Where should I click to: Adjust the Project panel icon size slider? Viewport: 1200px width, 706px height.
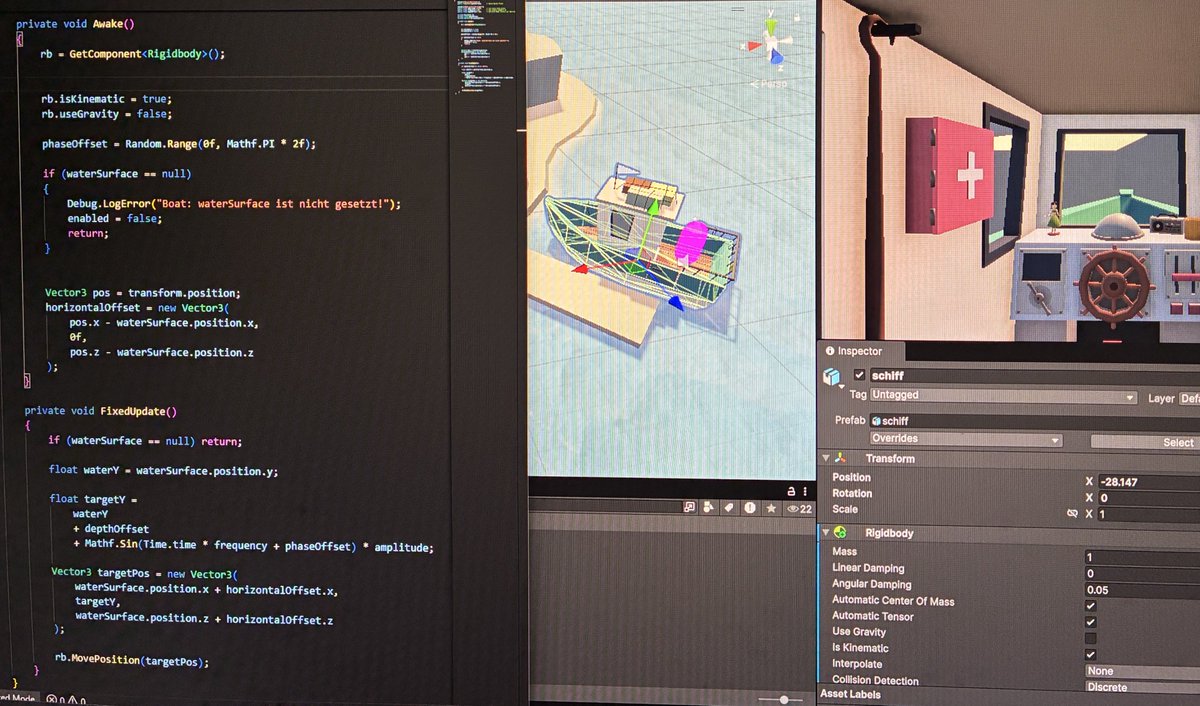(783, 699)
